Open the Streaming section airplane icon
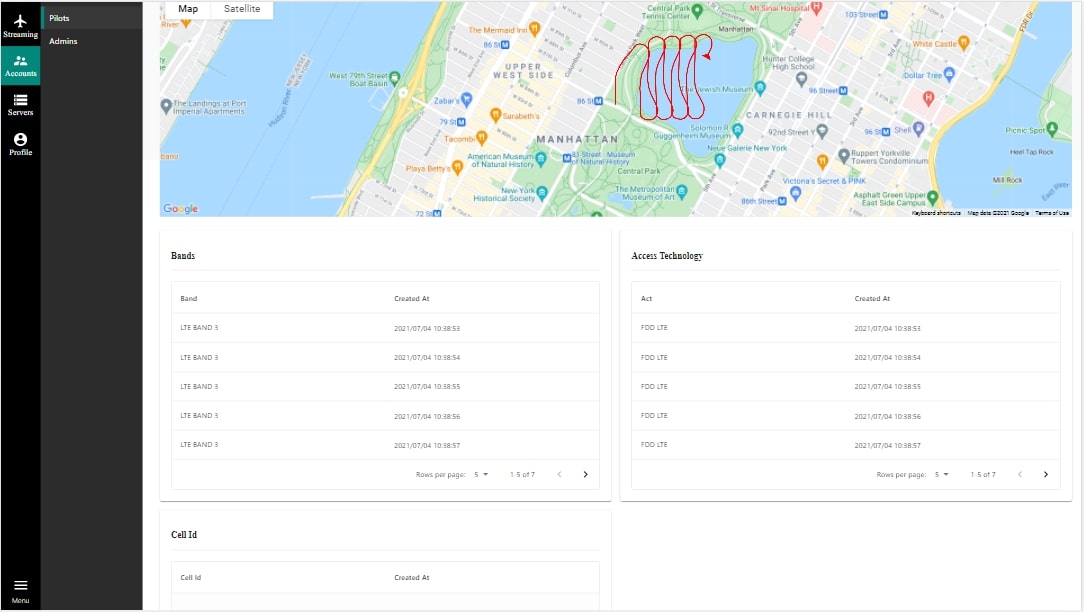Image resolution: width=1084 pixels, height=612 pixels. [20, 21]
